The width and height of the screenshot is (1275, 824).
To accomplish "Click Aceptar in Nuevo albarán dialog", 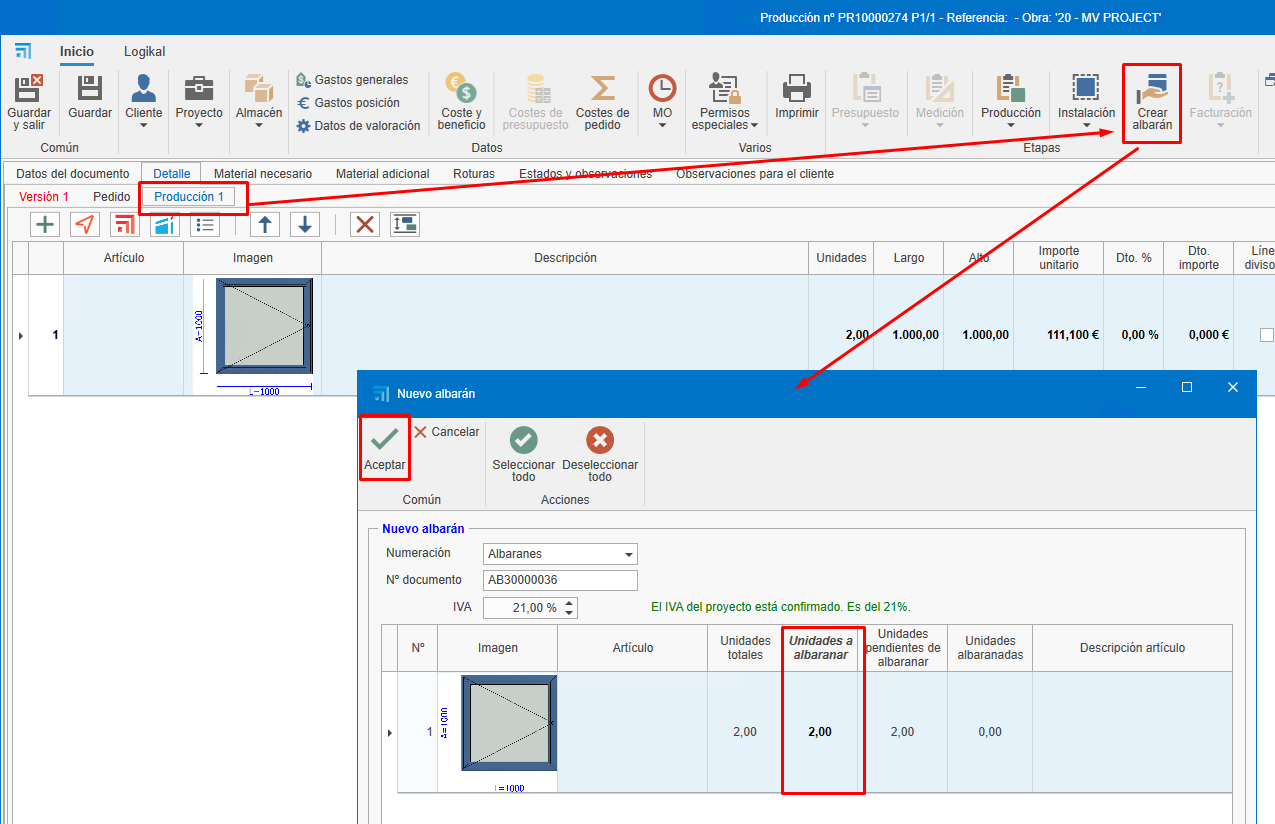I will pos(385,448).
